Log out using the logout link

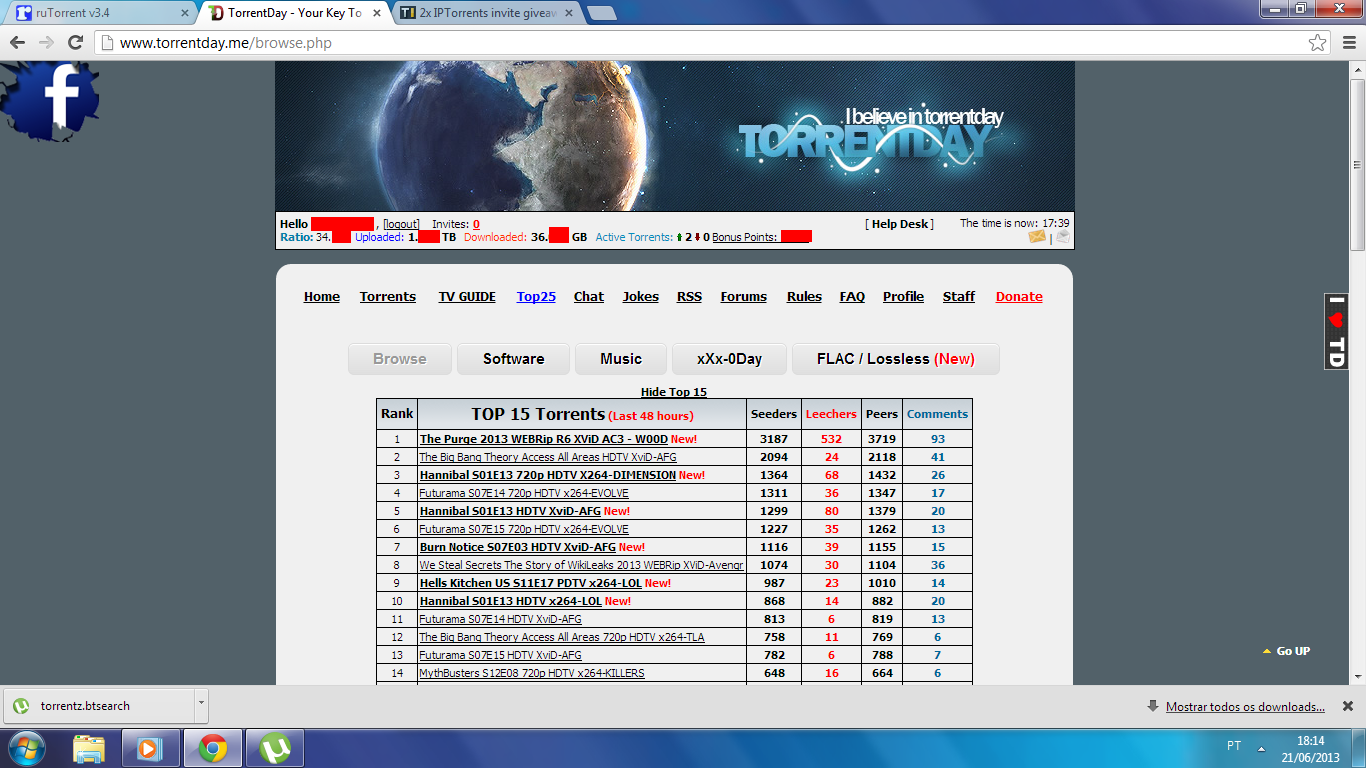coord(402,224)
